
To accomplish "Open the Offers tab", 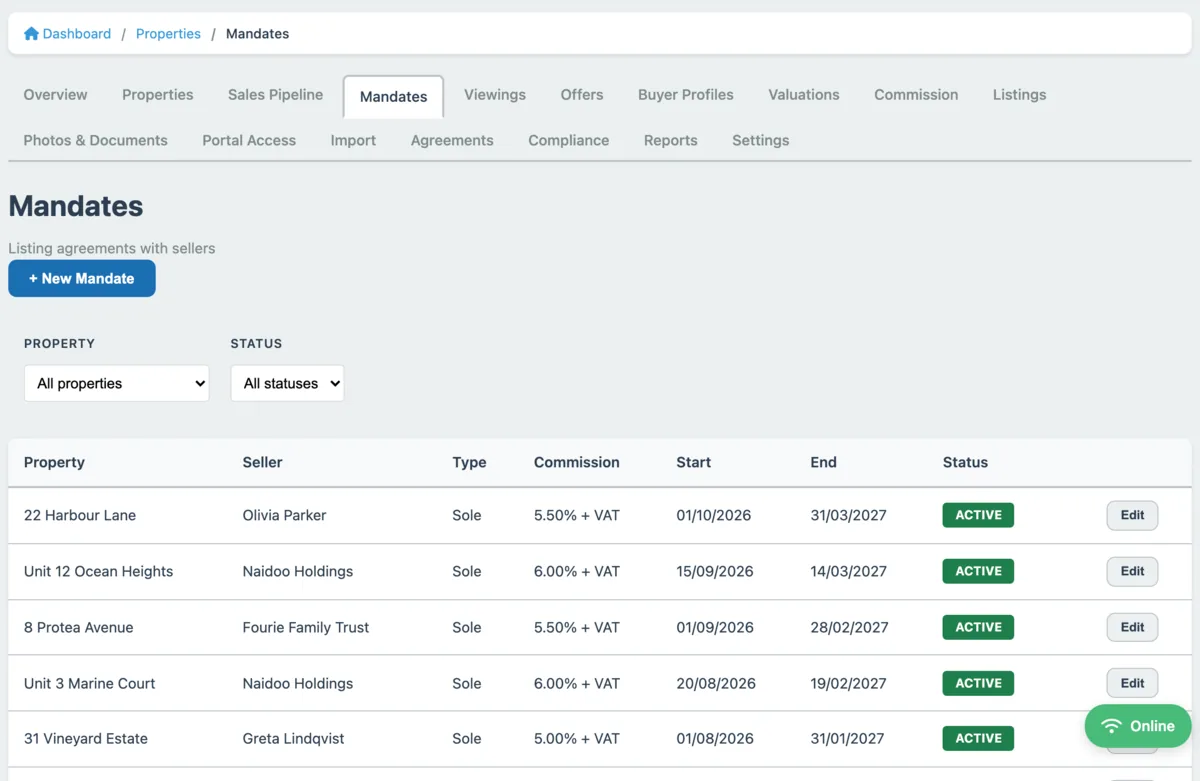I will [582, 95].
